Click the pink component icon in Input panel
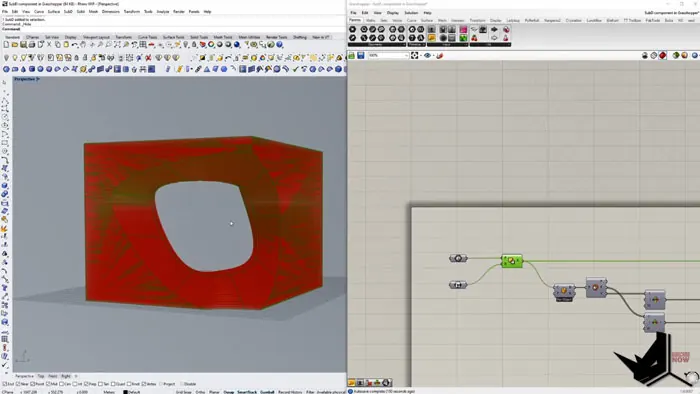This screenshot has width=700, height=394. (x=463, y=29)
